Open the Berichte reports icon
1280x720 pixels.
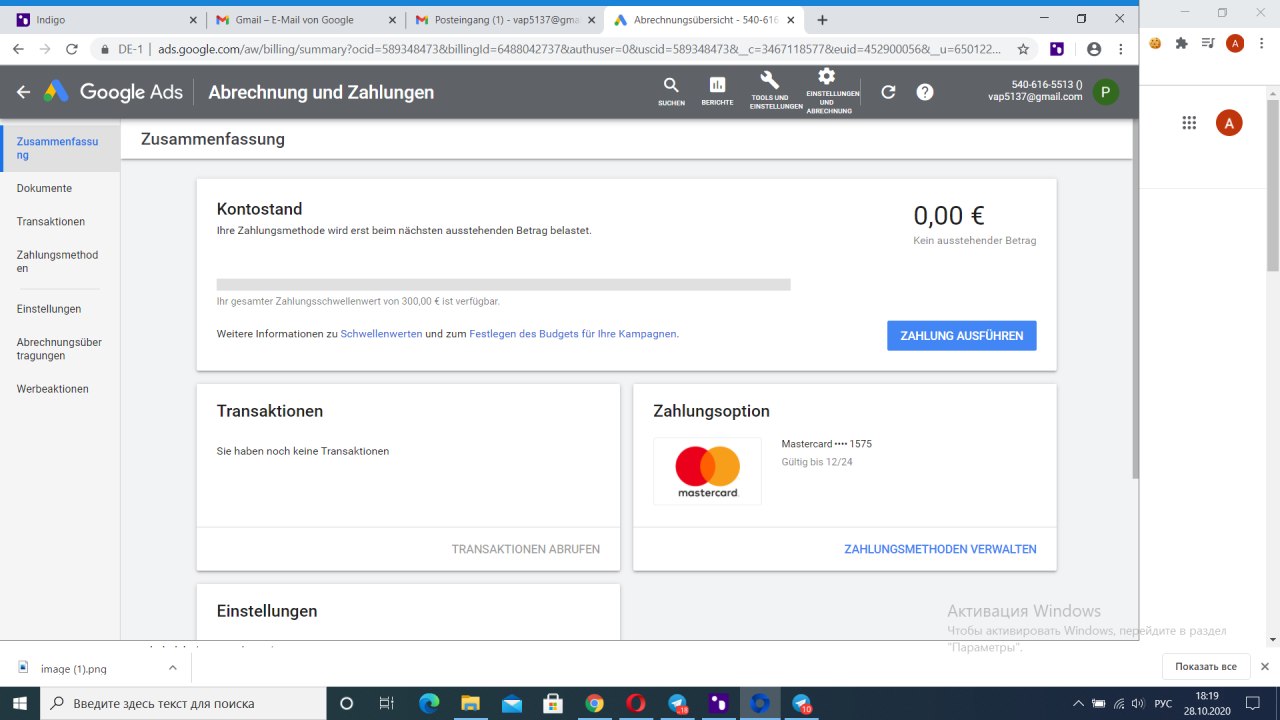pos(717,91)
